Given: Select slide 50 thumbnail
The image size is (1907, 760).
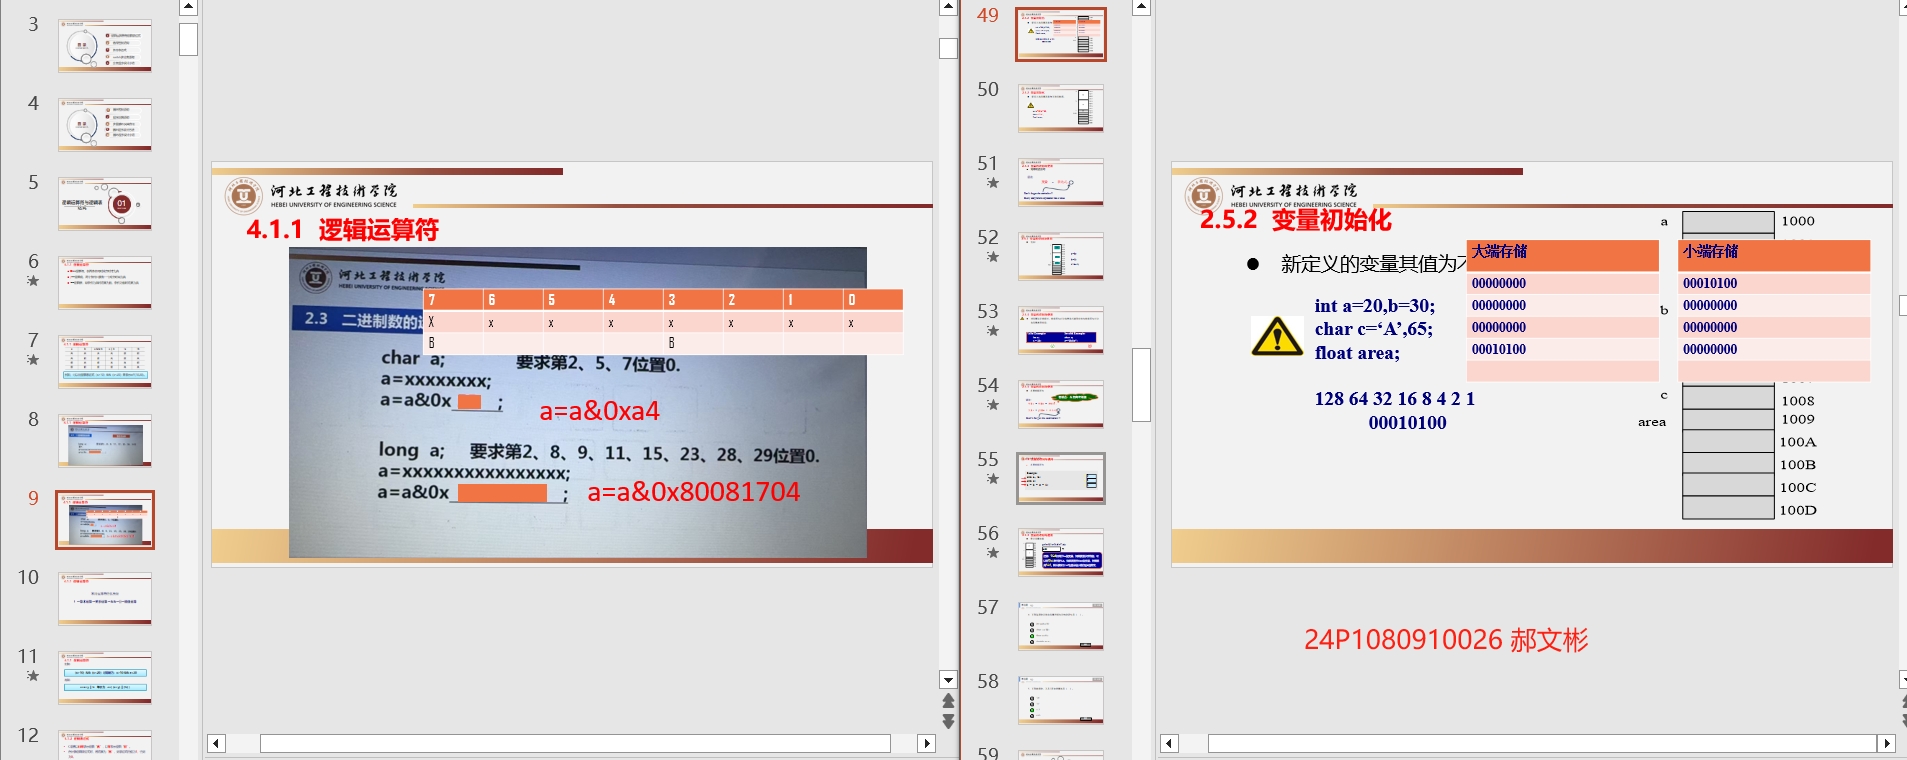Looking at the screenshot, I should [x=1061, y=108].
